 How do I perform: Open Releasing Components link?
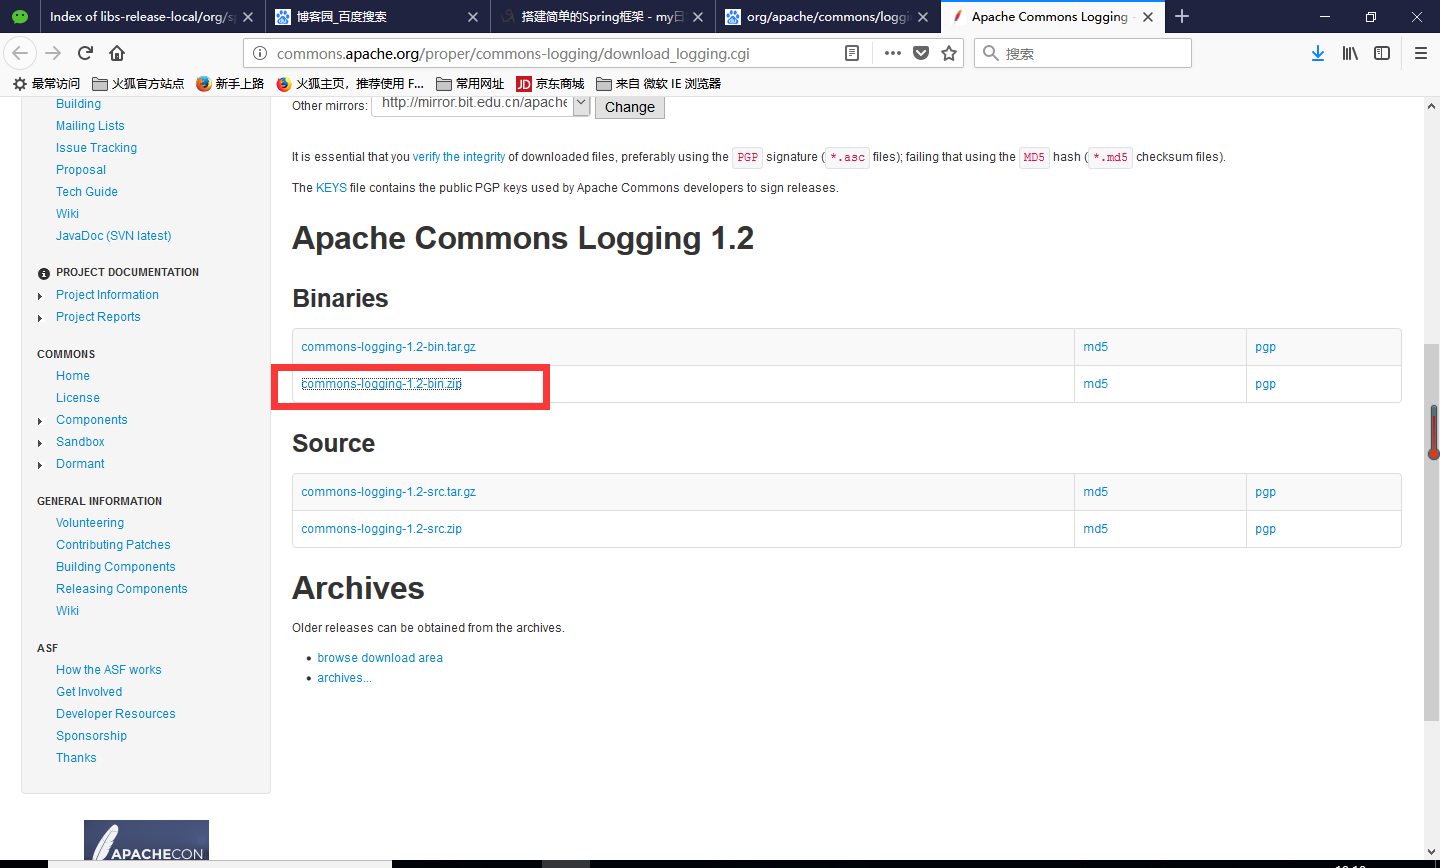[122, 589]
